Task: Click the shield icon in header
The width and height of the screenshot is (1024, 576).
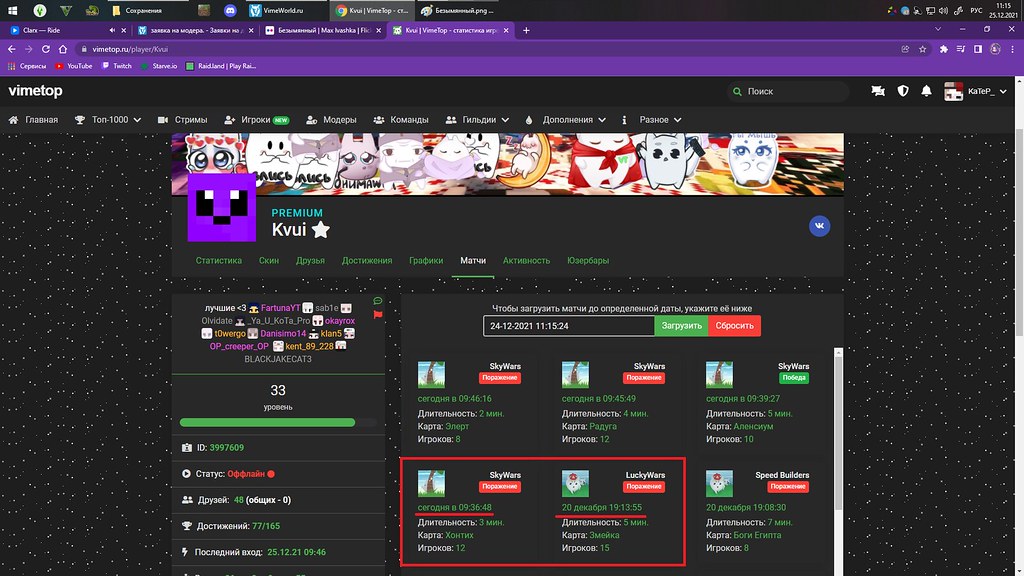Action: pyautogui.click(x=903, y=91)
